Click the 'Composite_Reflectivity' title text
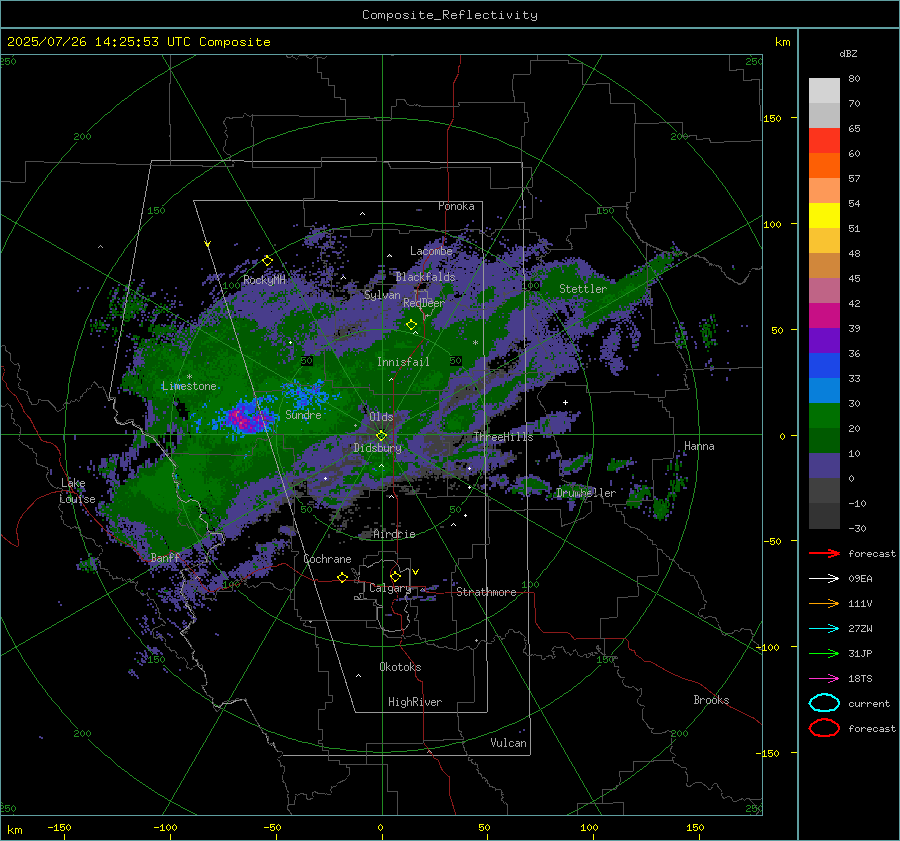Viewport: 900px width, 841px height. (x=450, y=15)
